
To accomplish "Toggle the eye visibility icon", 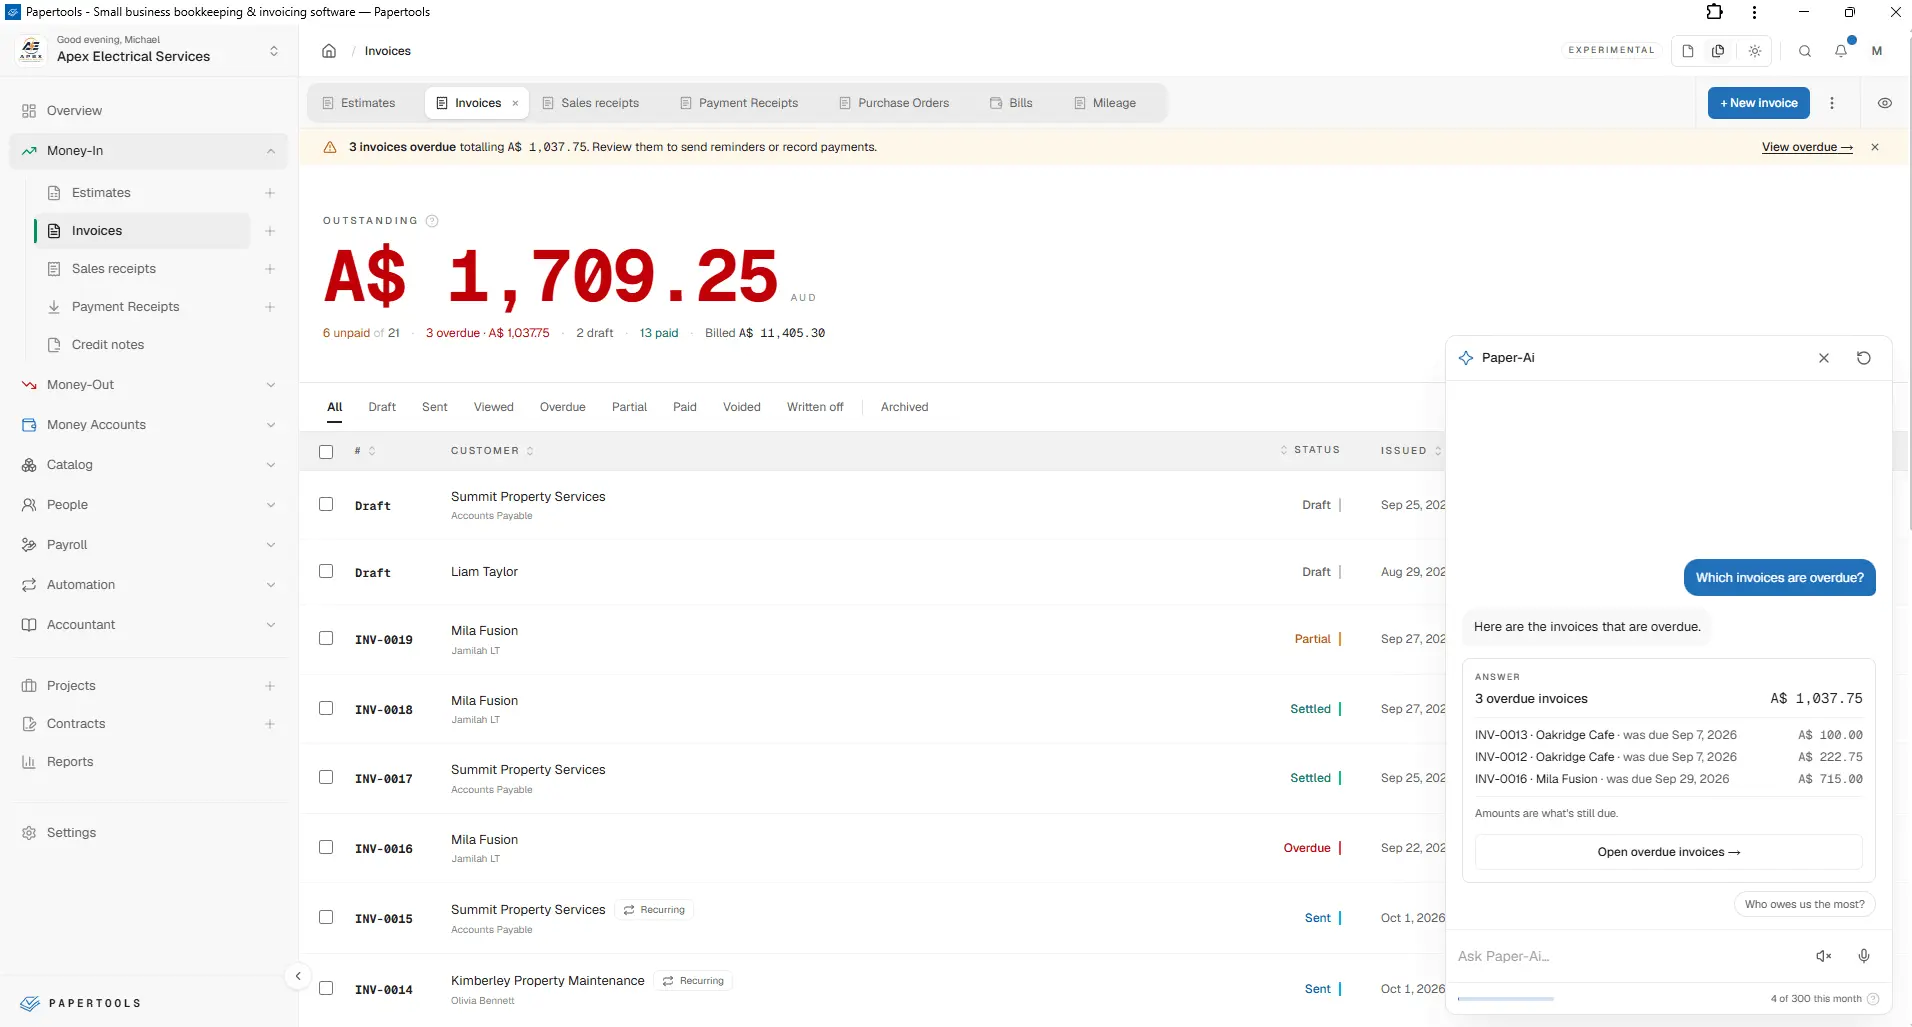I will click(1885, 103).
